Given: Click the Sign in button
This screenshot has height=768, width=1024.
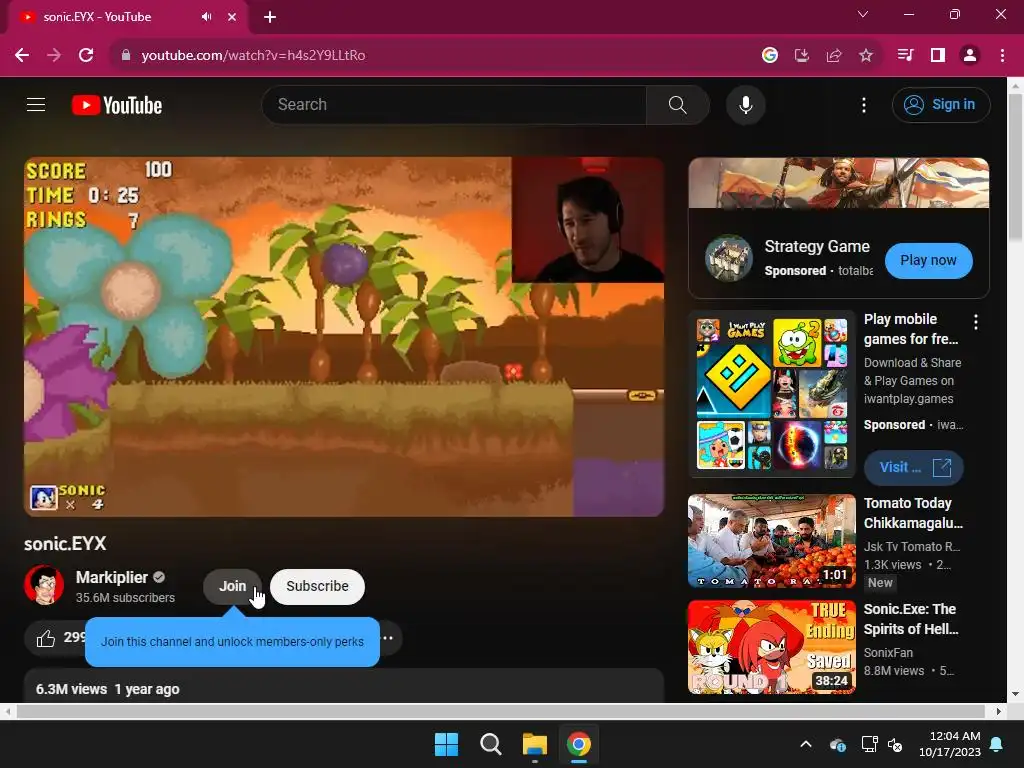Looking at the screenshot, I should coord(941,104).
